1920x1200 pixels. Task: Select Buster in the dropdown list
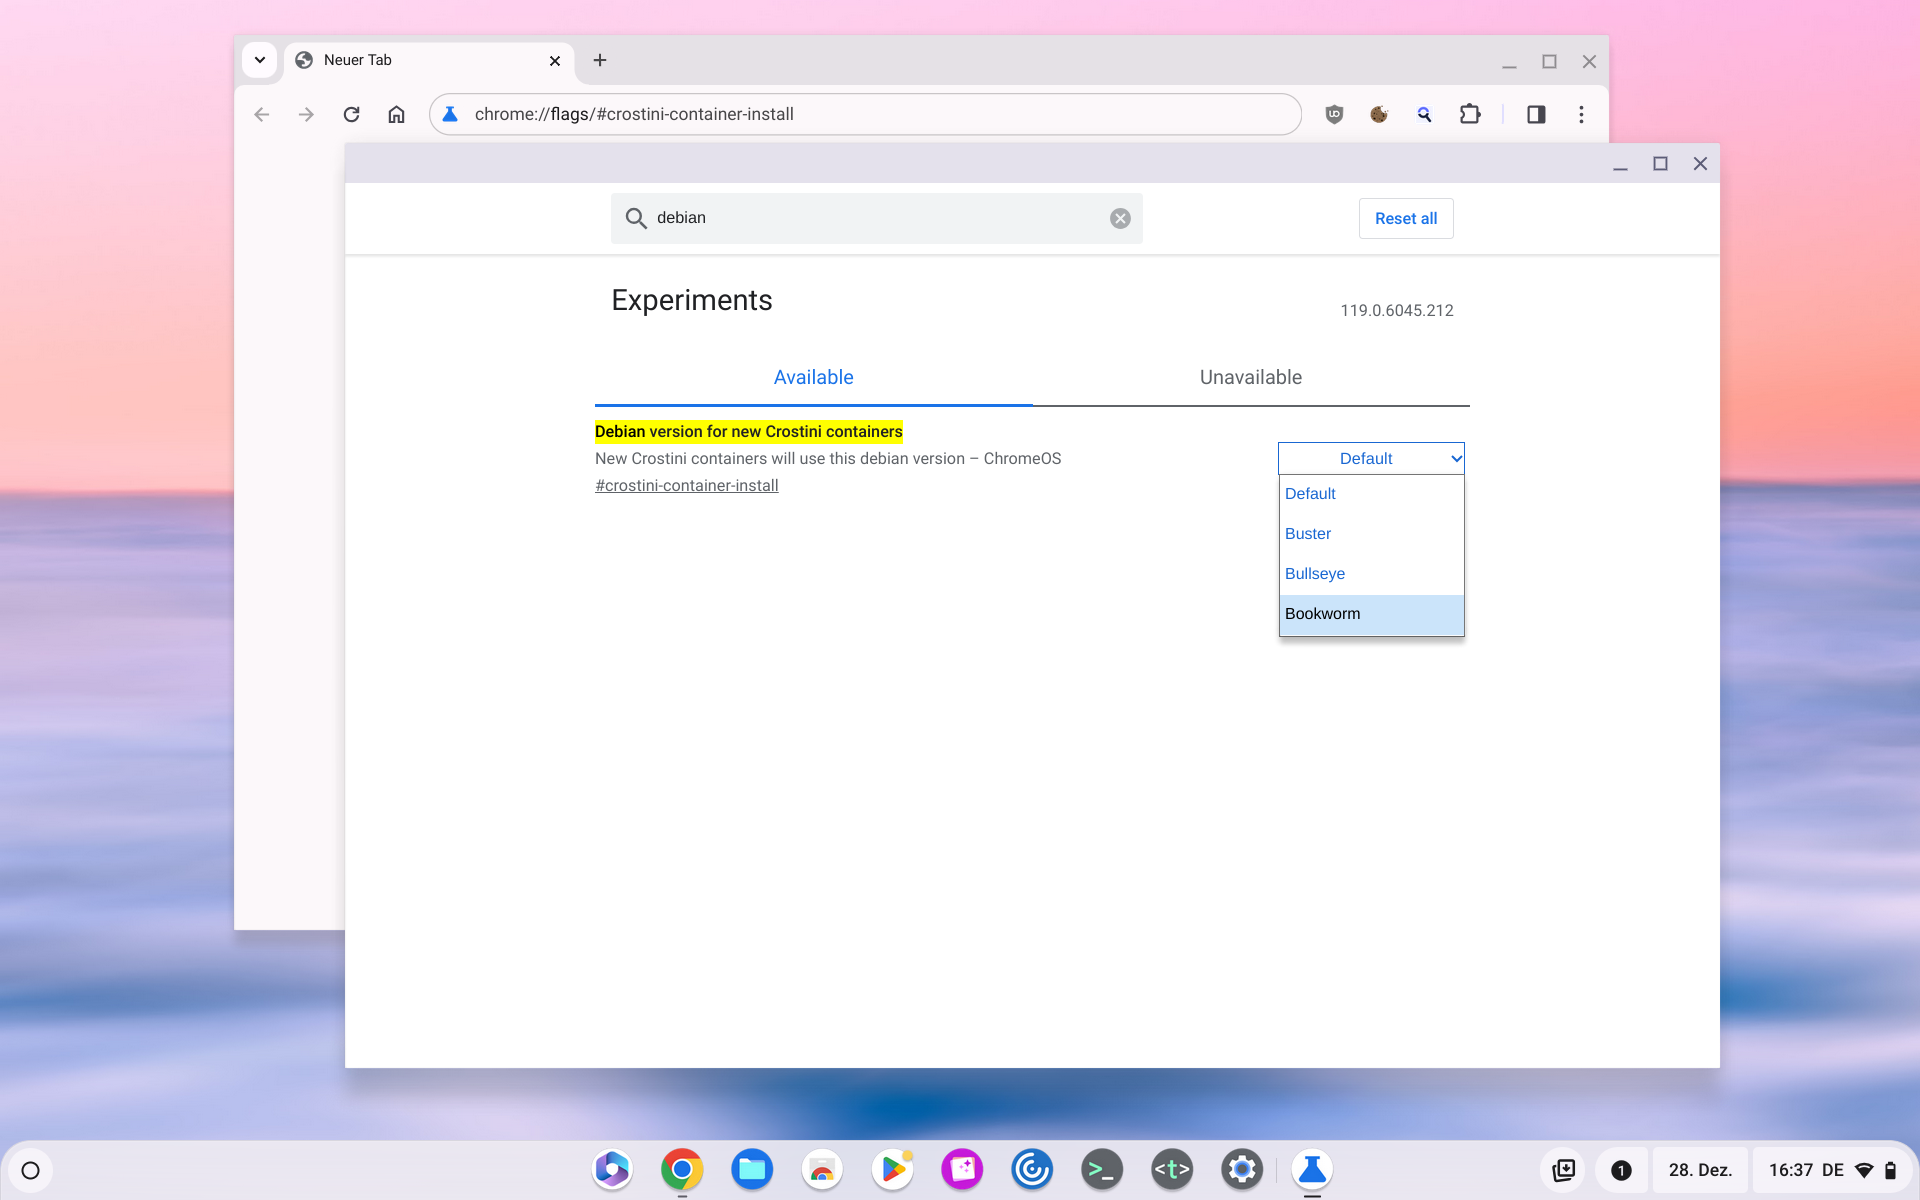[x=1371, y=534]
